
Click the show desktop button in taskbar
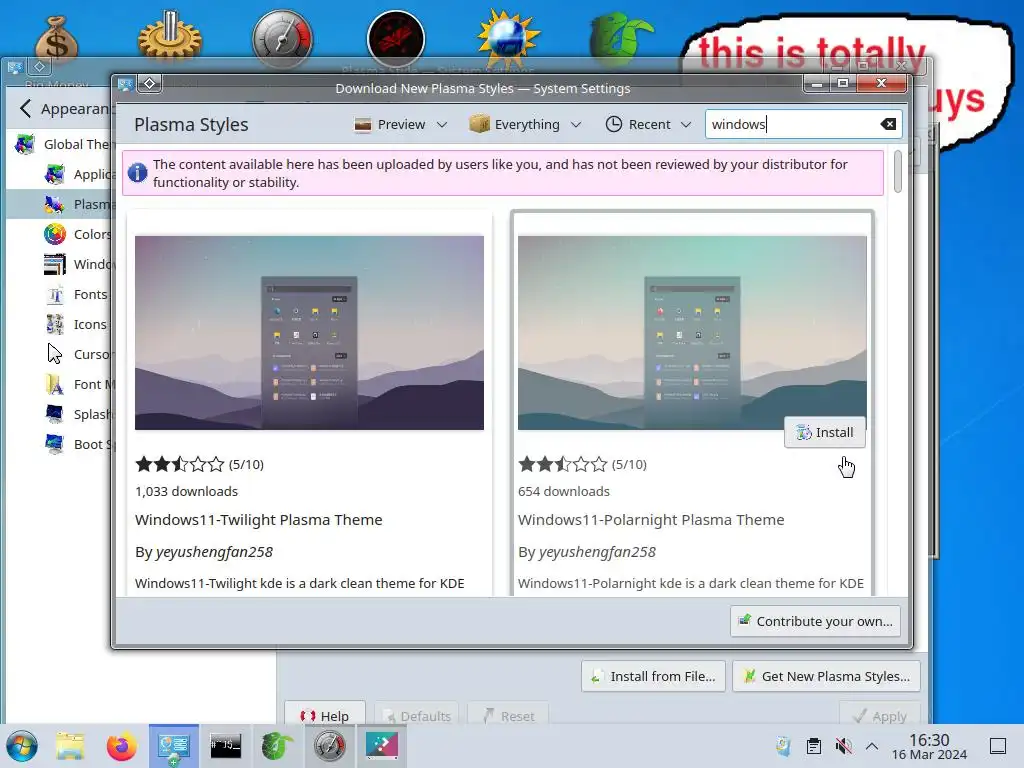998,746
